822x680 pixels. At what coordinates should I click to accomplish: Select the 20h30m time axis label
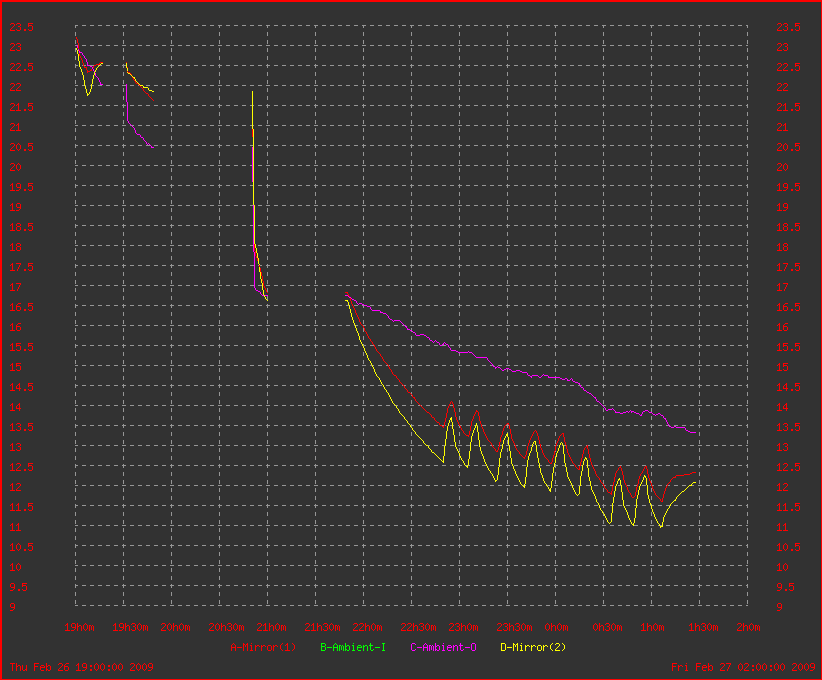pyautogui.click(x=226, y=628)
